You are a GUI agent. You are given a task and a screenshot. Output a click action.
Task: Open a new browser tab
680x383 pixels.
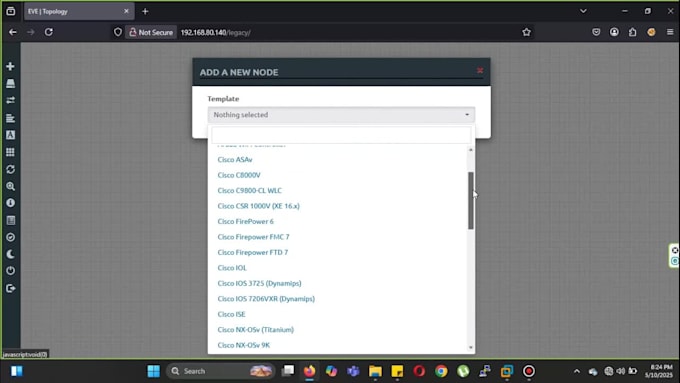145,12
